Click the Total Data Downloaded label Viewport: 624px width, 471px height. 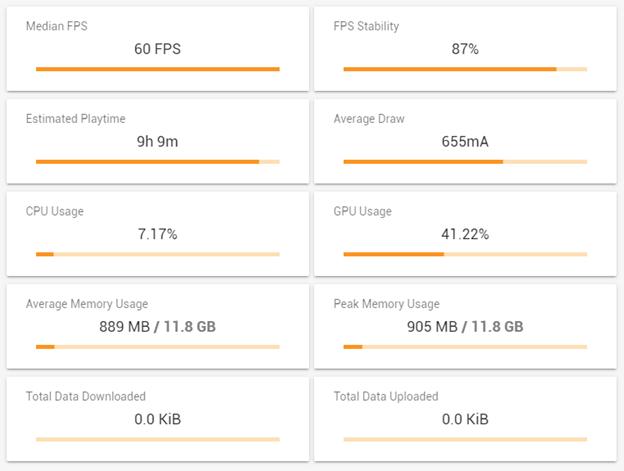[85, 396]
